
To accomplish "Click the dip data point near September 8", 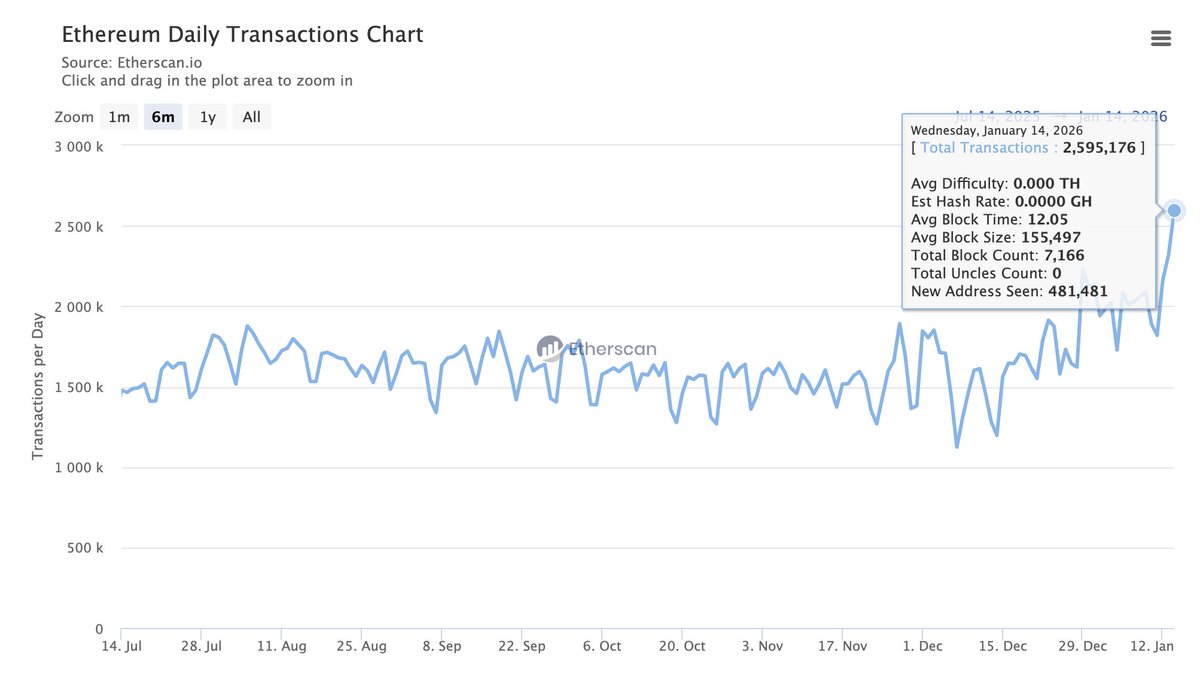I will (437, 410).
